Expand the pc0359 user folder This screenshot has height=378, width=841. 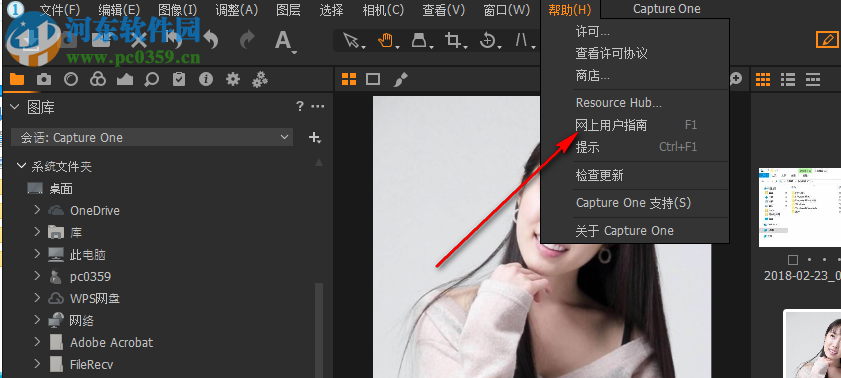[37, 276]
